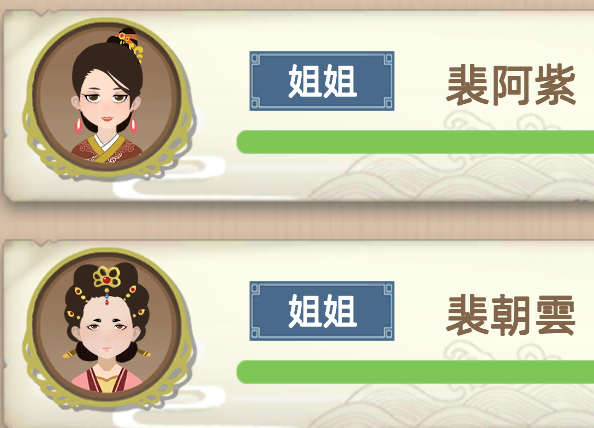Choose the 裴朝雲 family member card

pyautogui.click(x=299, y=334)
